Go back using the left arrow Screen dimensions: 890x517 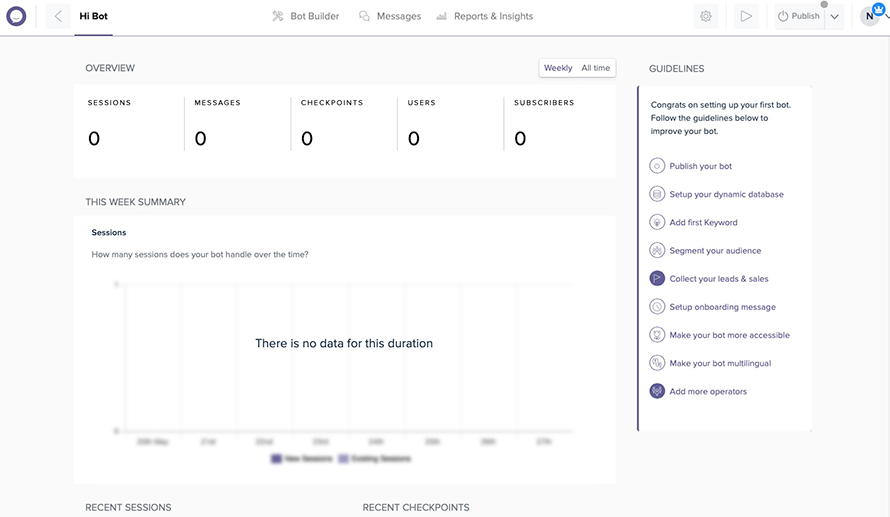pyautogui.click(x=58, y=16)
